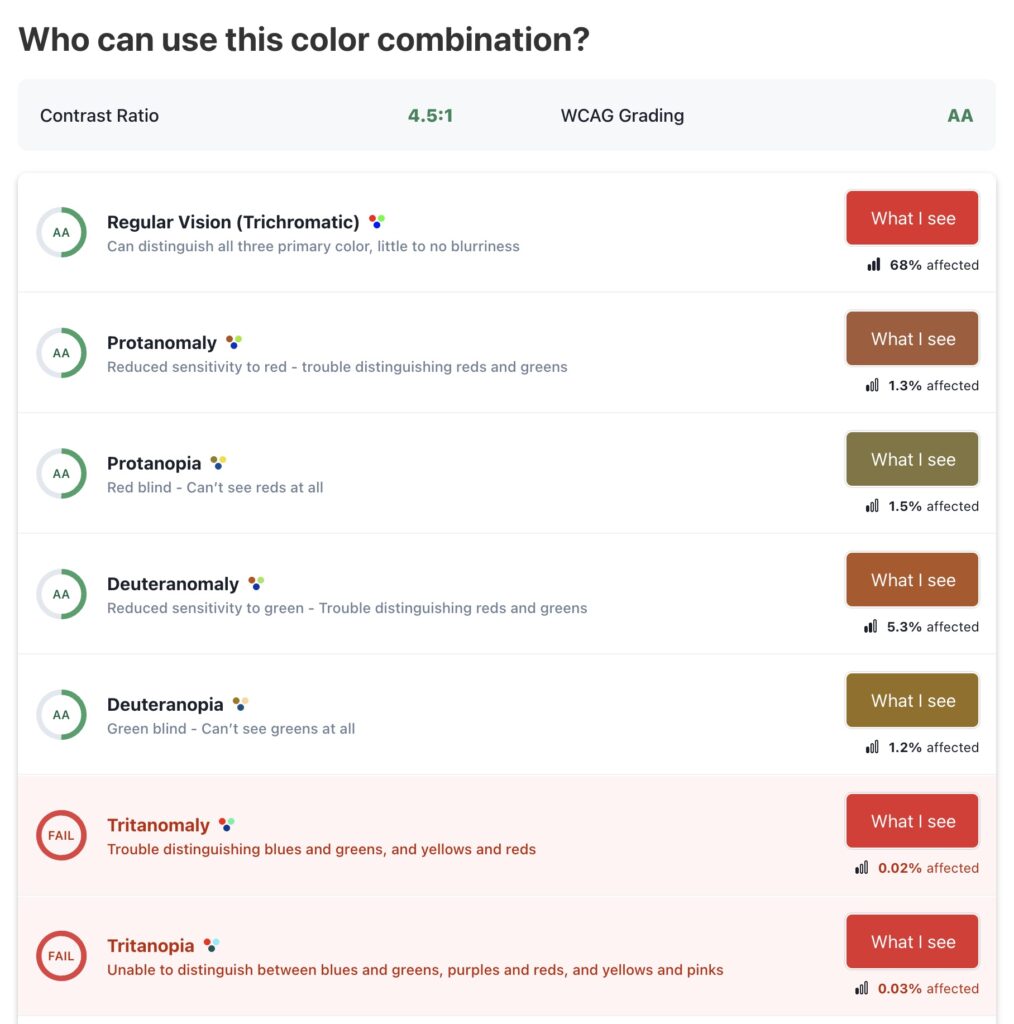
Task: Click the olive What I see swatch for Protanopia
Action: coord(912,460)
